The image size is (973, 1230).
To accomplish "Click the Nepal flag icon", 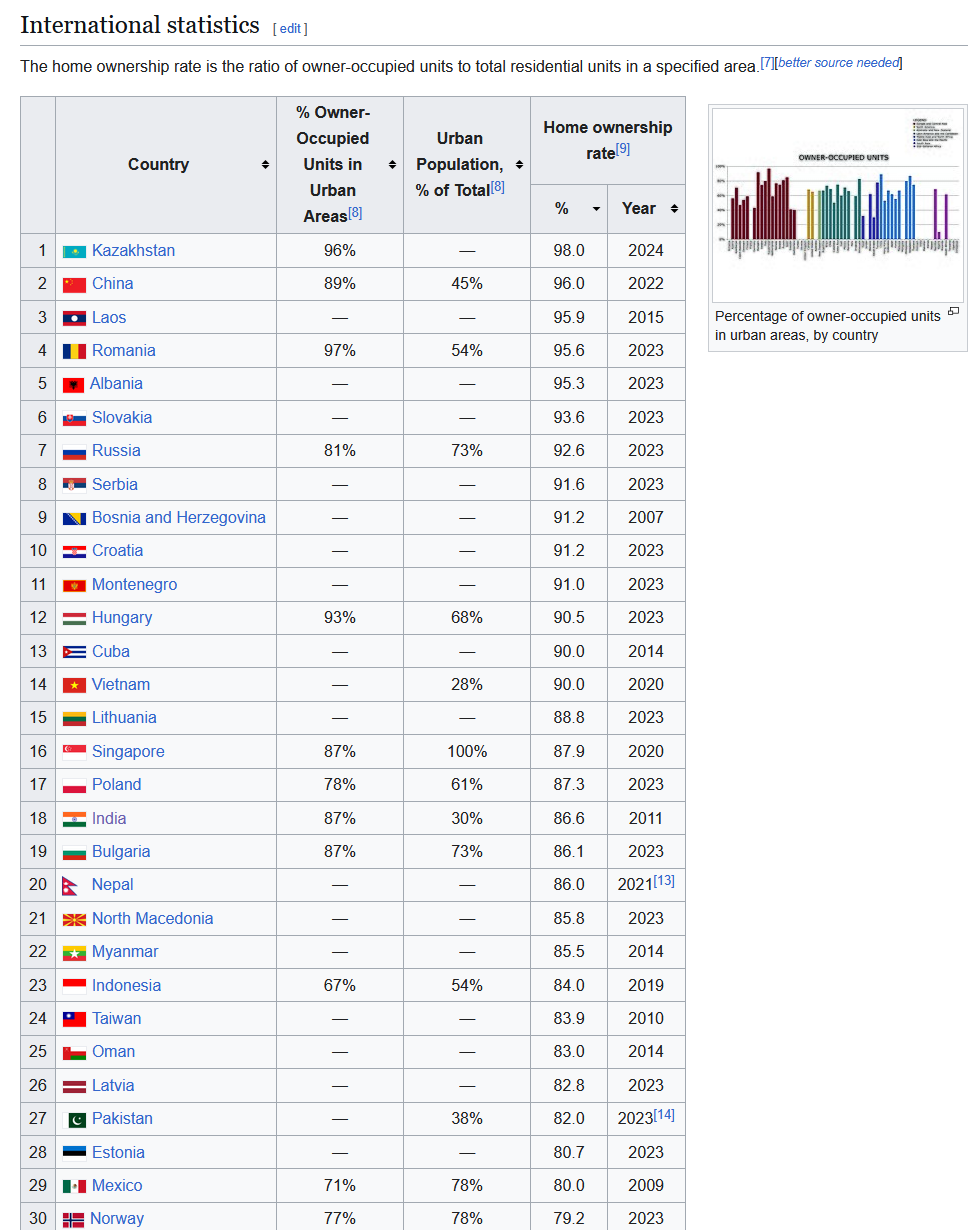I will click(x=69, y=885).
